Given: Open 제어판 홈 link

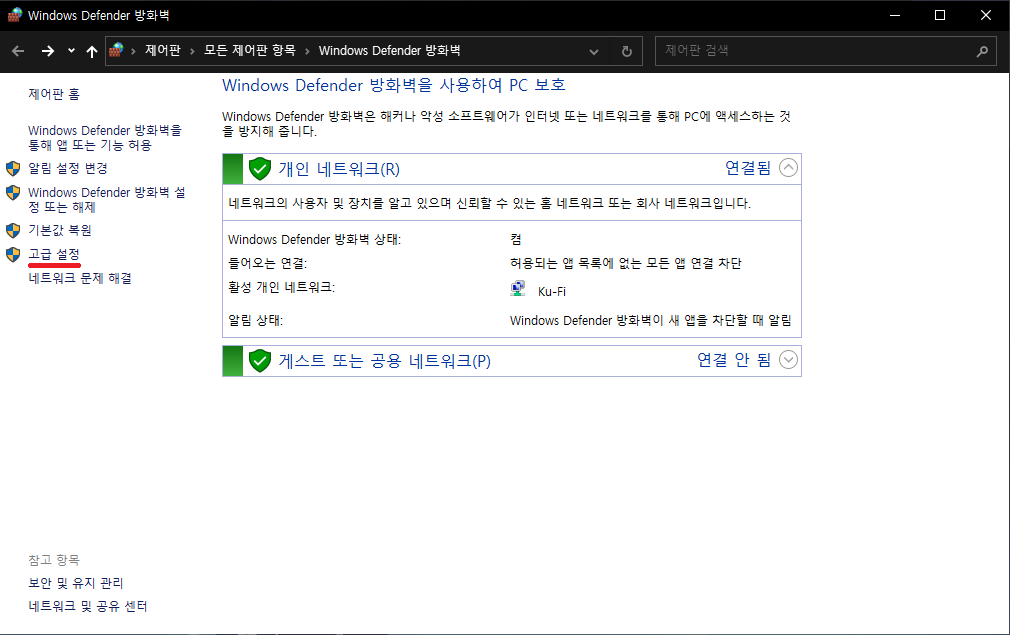Looking at the screenshot, I should tap(54, 94).
